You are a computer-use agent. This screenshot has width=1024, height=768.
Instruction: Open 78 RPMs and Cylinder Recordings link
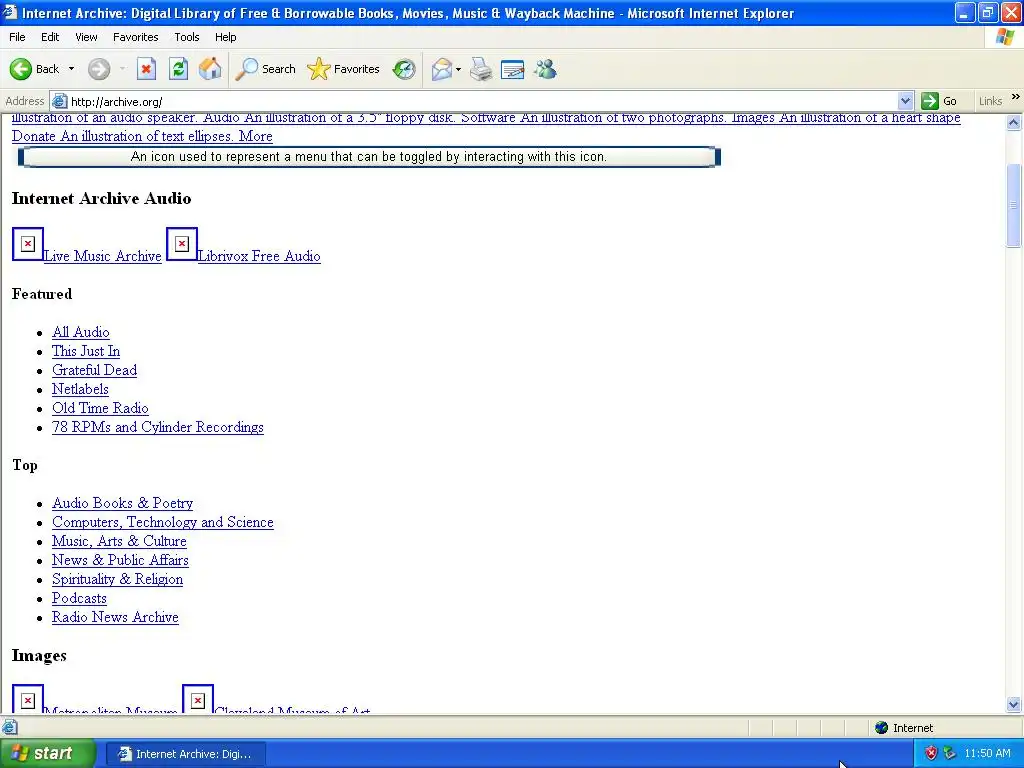coord(158,427)
